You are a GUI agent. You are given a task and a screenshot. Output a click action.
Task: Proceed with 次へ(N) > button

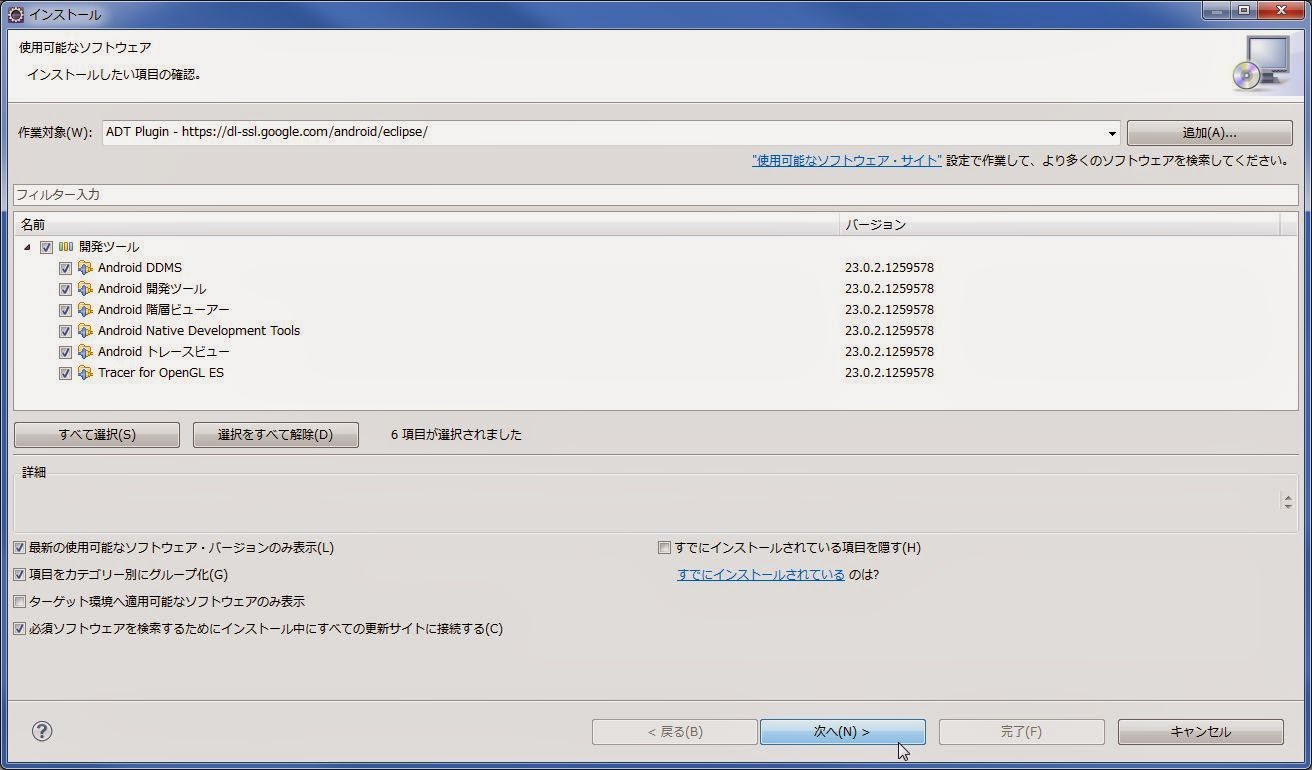tap(842, 732)
